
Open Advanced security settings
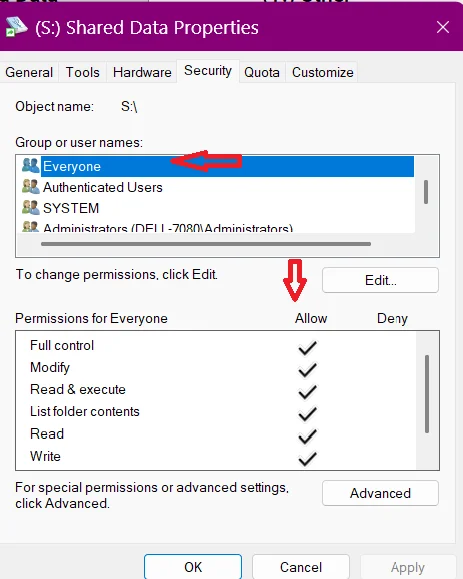380,493
